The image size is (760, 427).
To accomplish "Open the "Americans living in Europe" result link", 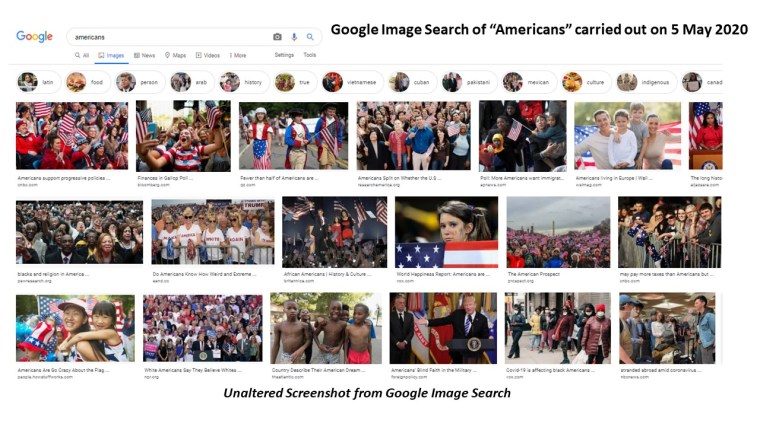I will tap(614, 178).
